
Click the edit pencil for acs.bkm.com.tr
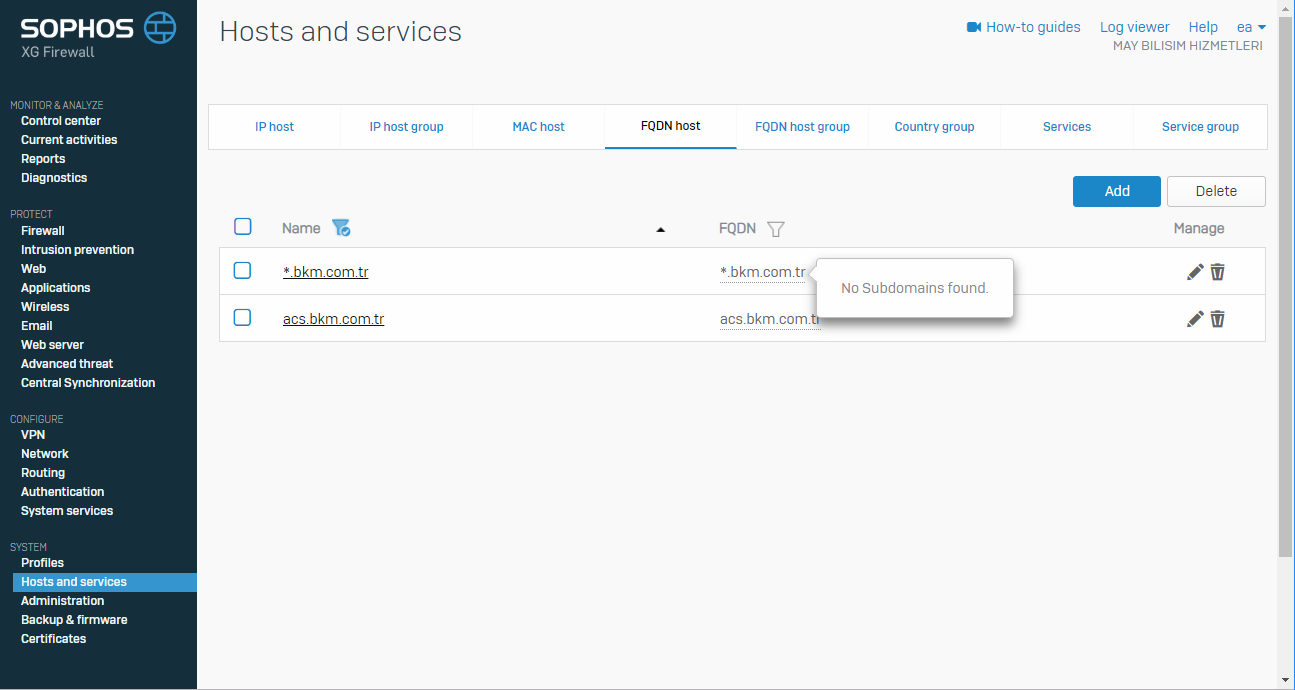tap(1195, 319)
